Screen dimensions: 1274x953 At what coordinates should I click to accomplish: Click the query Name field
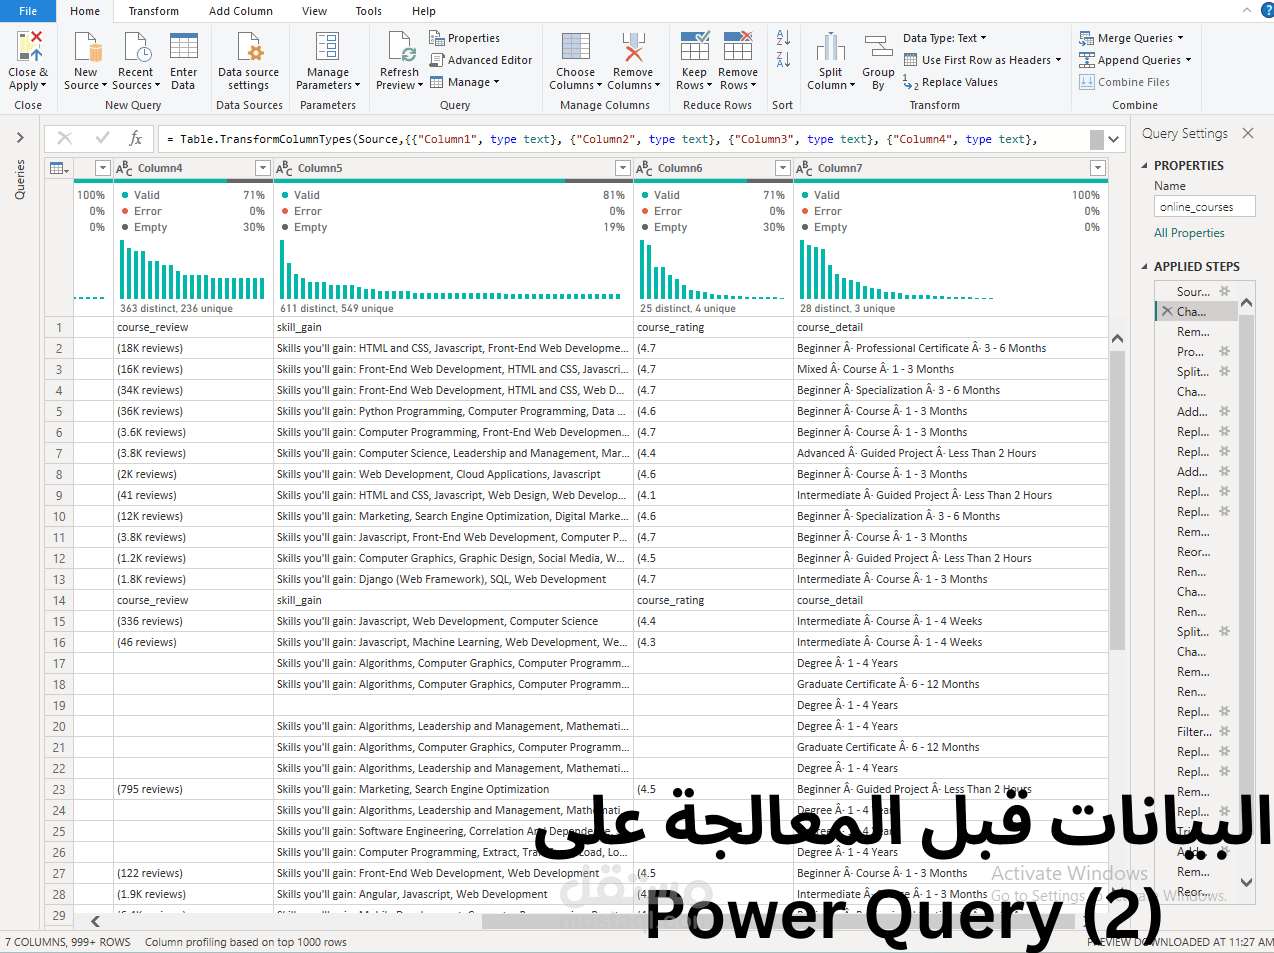[x=1204, y=206]
